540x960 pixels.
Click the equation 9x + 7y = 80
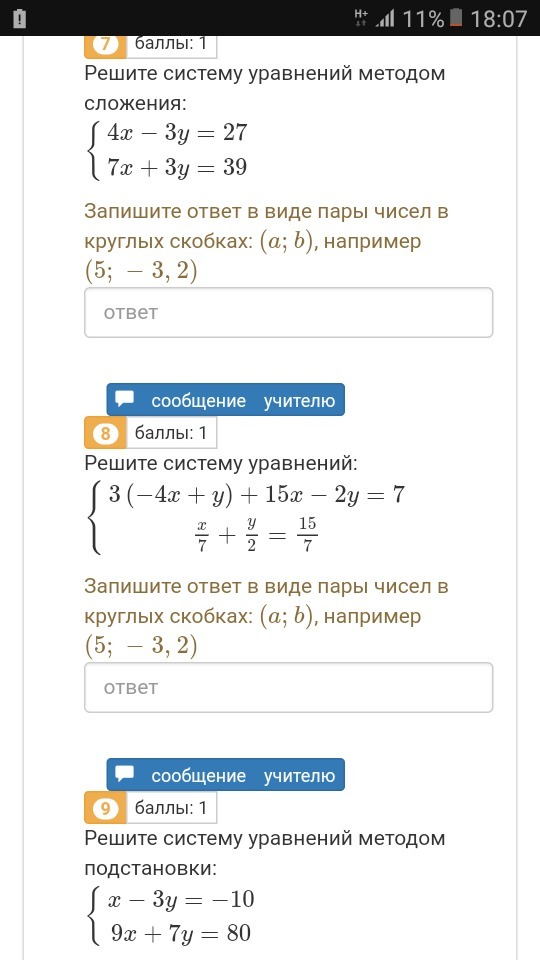(x=181, y=934)
